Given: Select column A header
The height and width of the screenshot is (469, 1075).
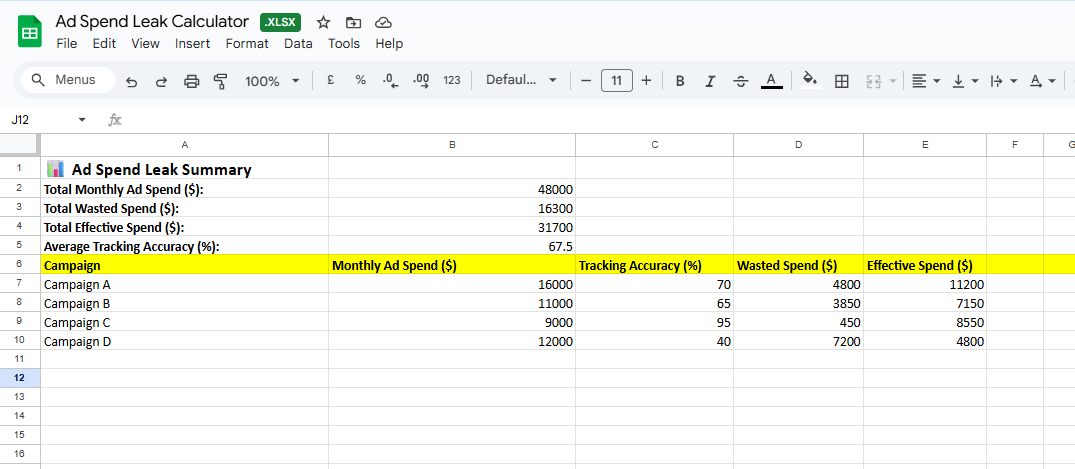Looking at the screenshot, I should click(x=184, y=144).
